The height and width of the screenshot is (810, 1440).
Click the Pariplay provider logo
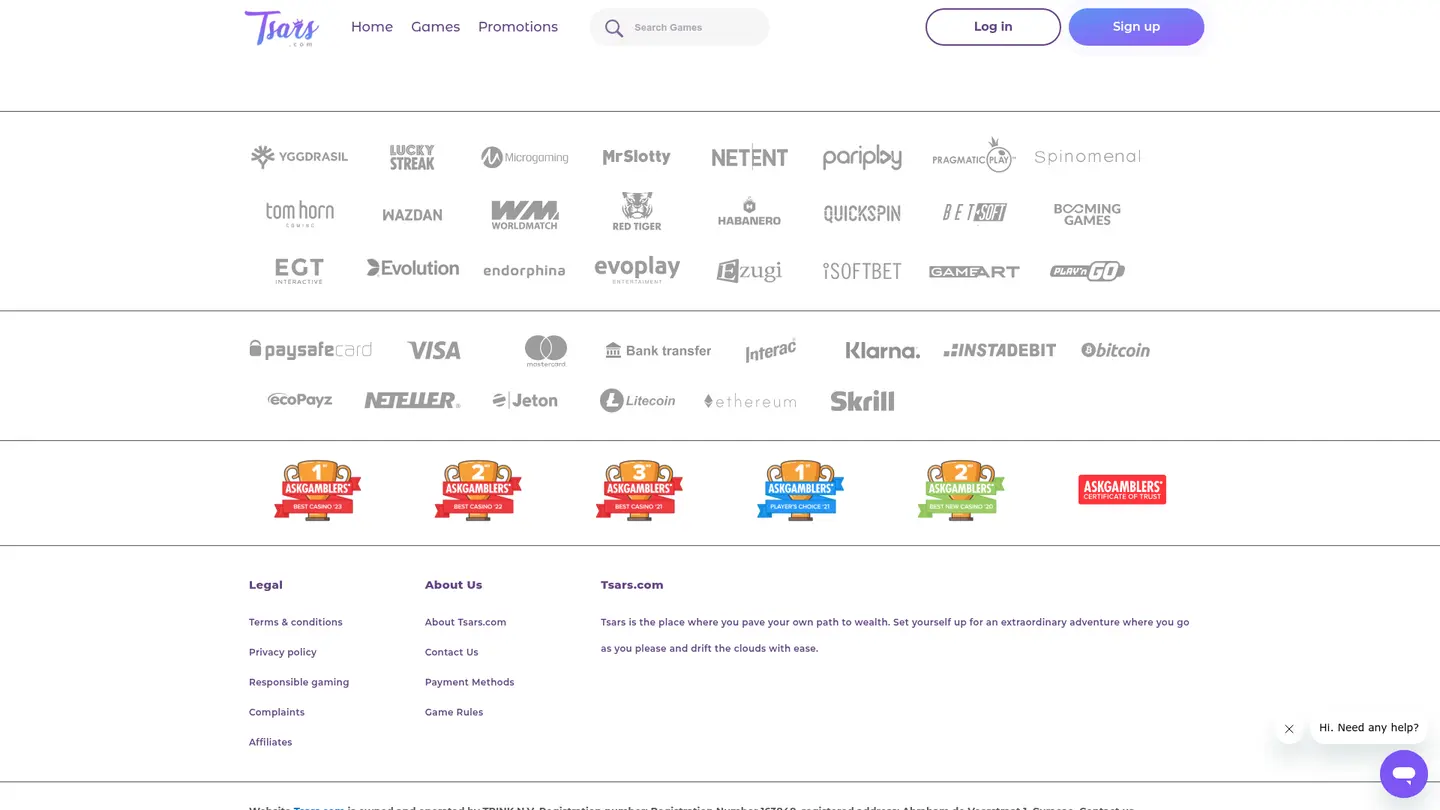pyautogui.click(x=862, y=157)
